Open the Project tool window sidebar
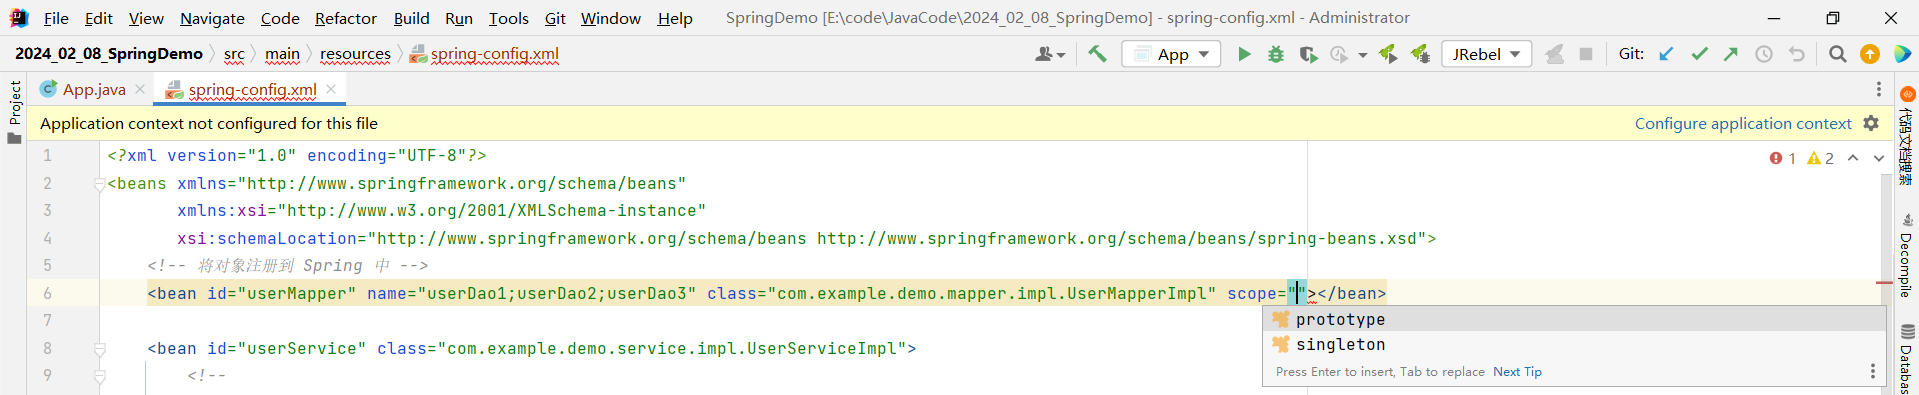 (x=14, y=111)
